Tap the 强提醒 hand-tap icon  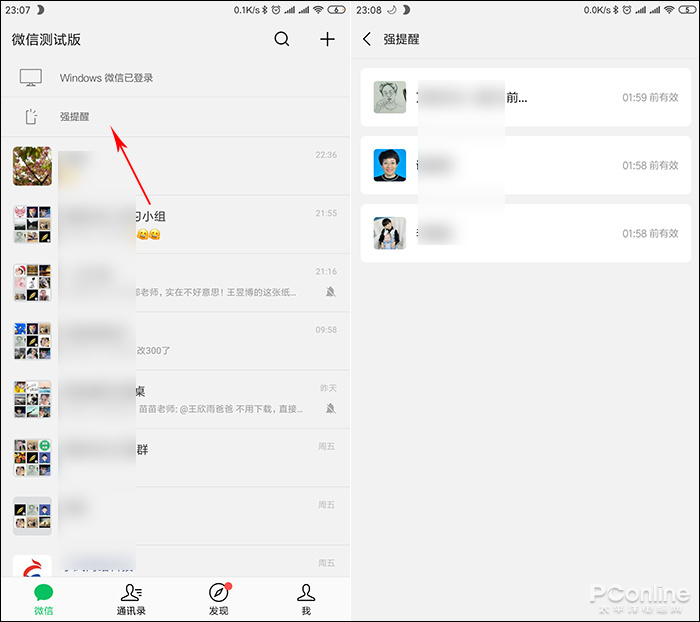(31, 117)
